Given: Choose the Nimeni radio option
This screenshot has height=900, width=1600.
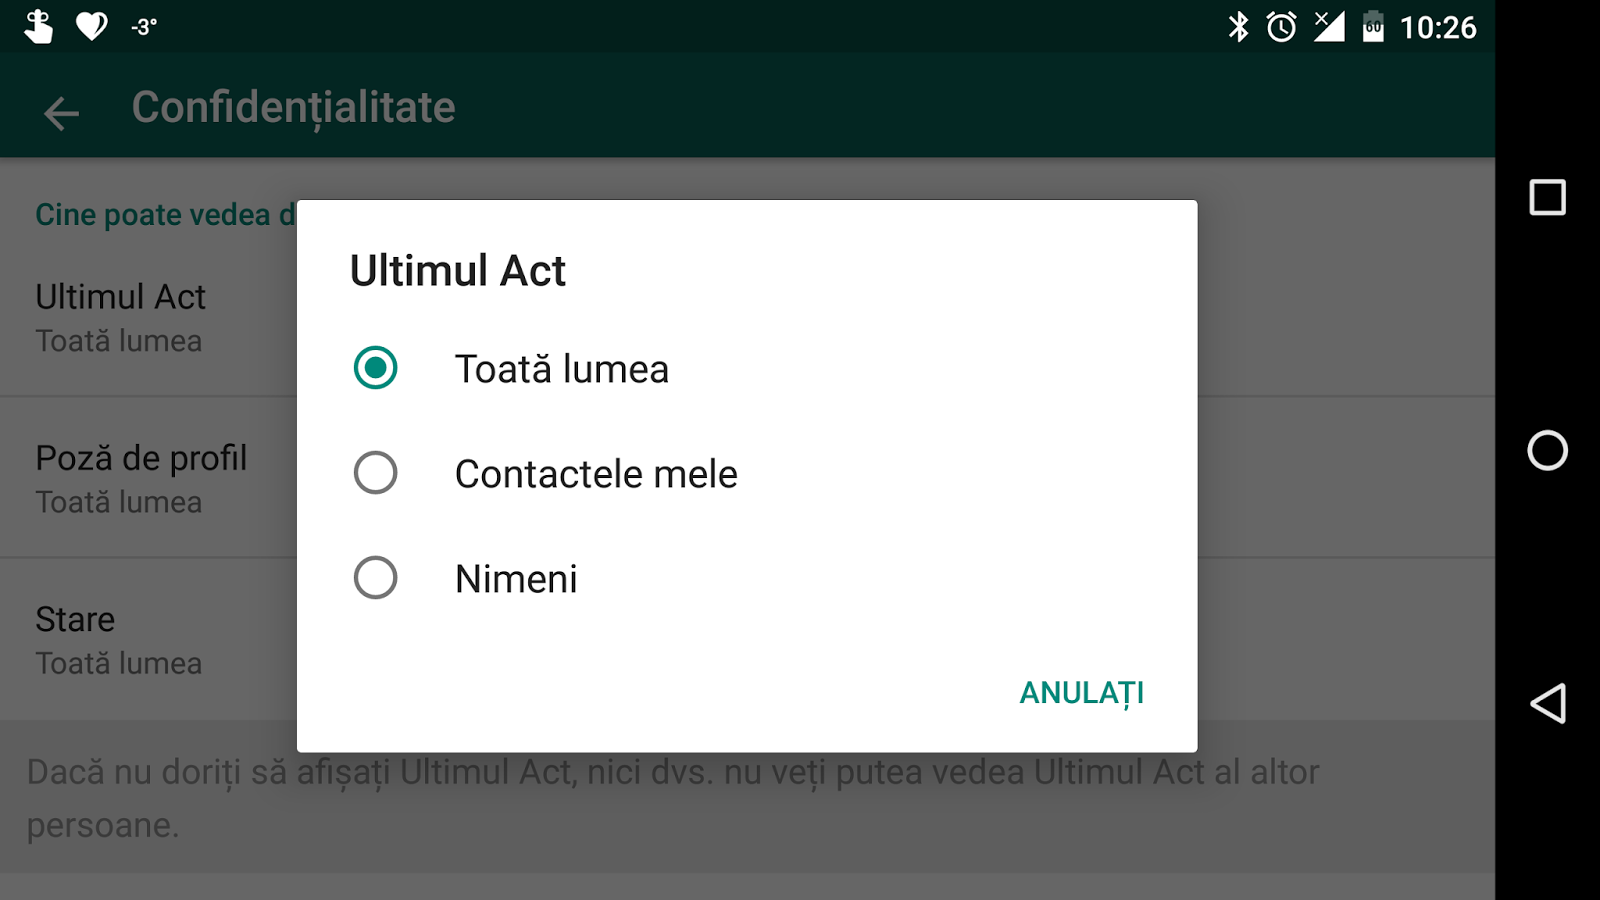Looking at the screenshot, I should point(376,578).
